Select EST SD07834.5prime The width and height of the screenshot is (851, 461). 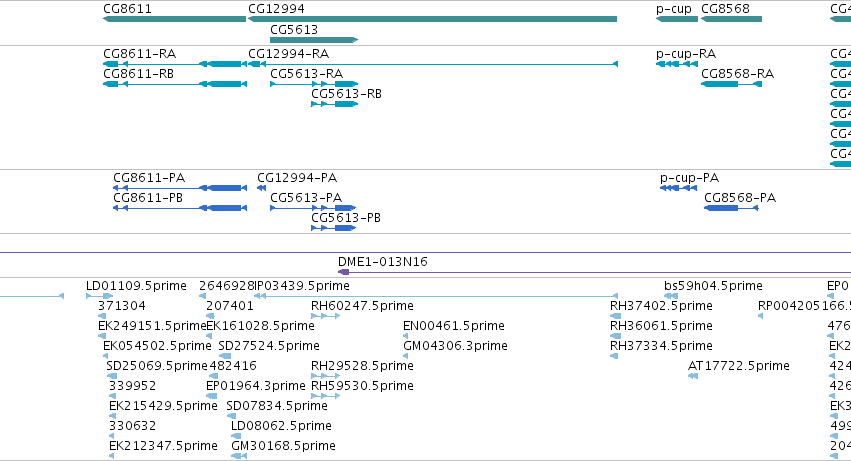(277, 406)
